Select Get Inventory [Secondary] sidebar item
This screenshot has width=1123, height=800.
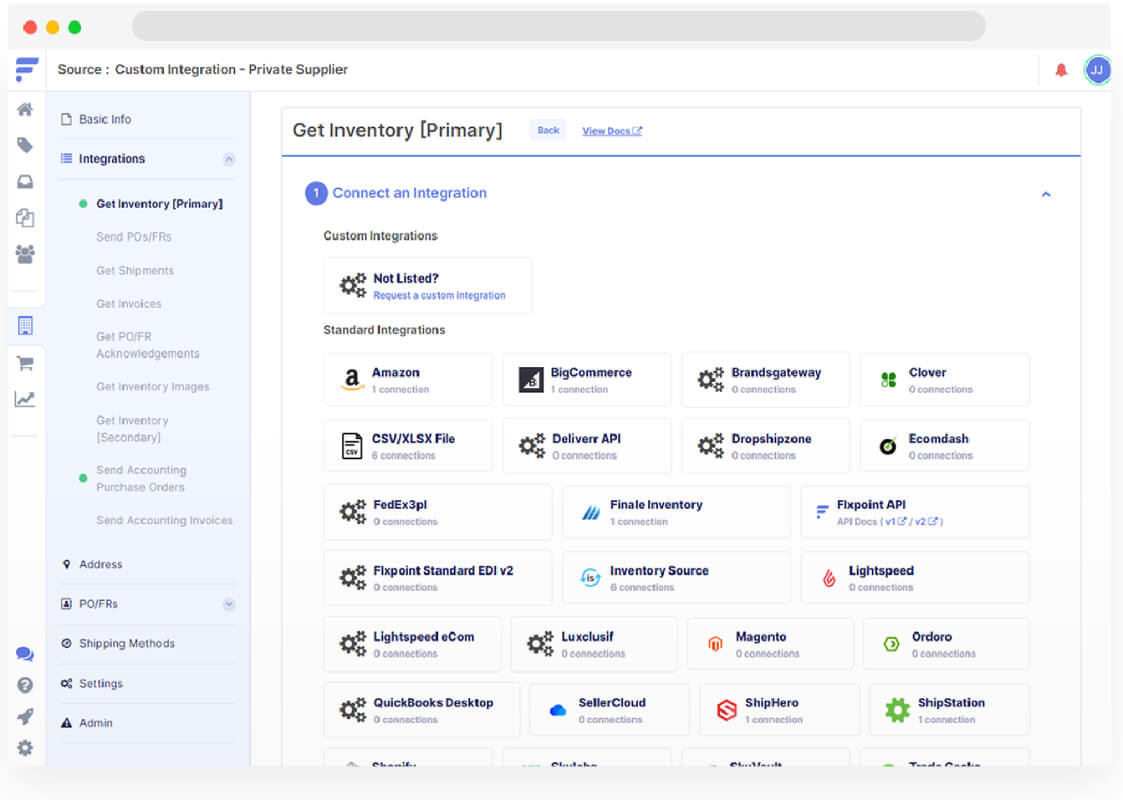[x=132, y=429]
